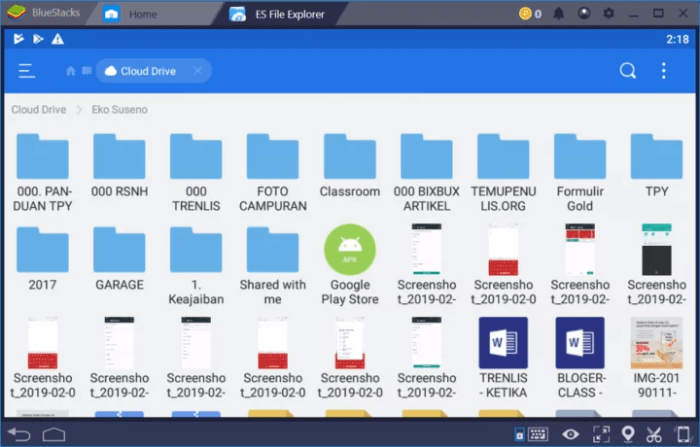Open BLOGER-CLASS Word document
The image size is (700, 447).
click(580, 358)
